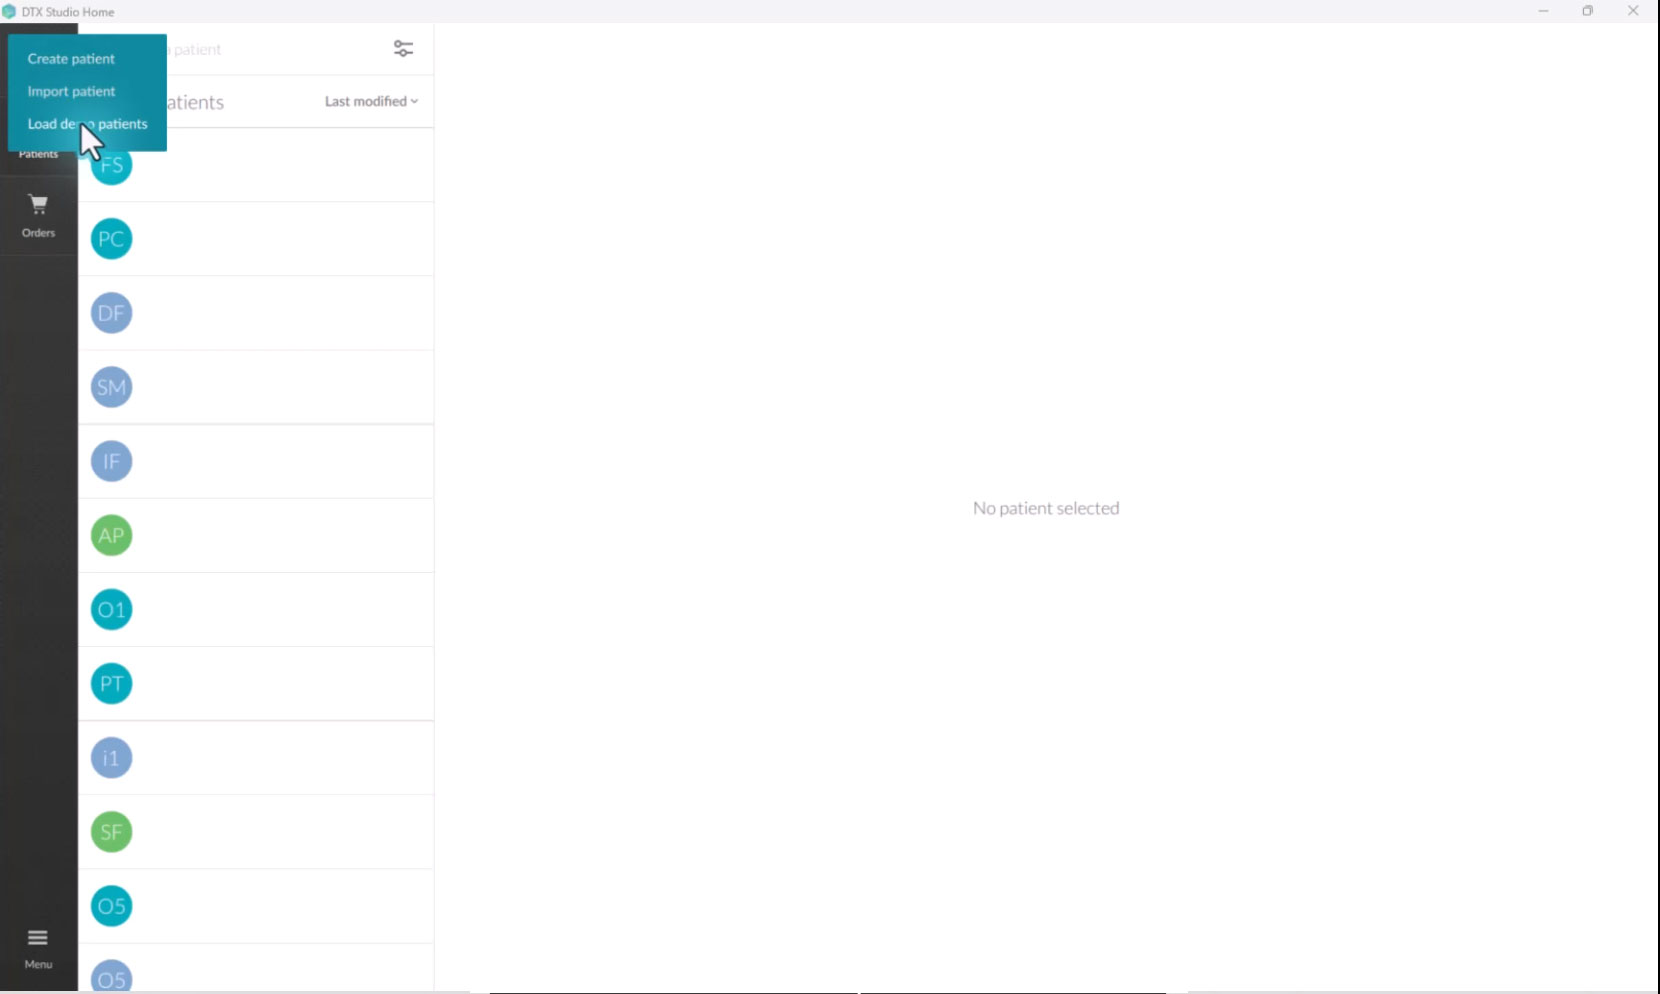Select the SF patient avatar
This screenshot has height=994, width=1660.
click(111, 831)
